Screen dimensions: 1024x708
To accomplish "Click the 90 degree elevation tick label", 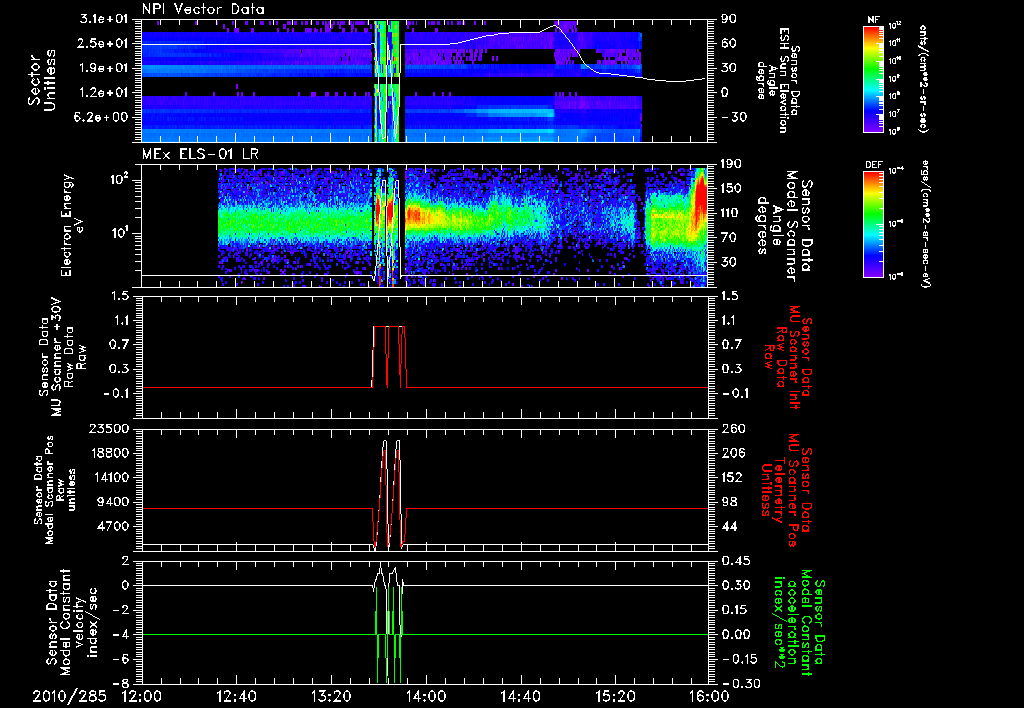I will pyautogui.click(x=728, y=19).
